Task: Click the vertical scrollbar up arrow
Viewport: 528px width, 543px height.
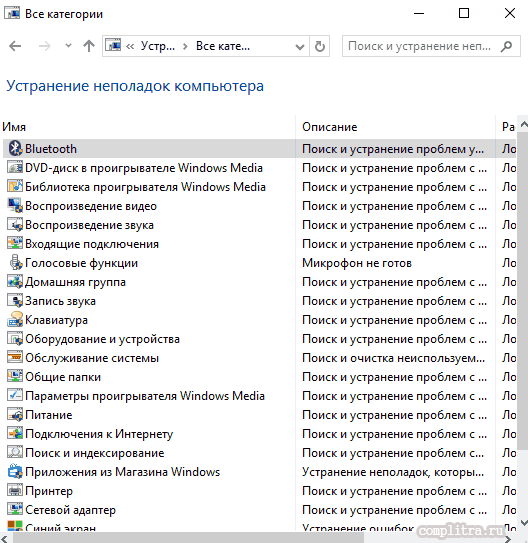Action: pyautogui.click(x=524, y=124)
